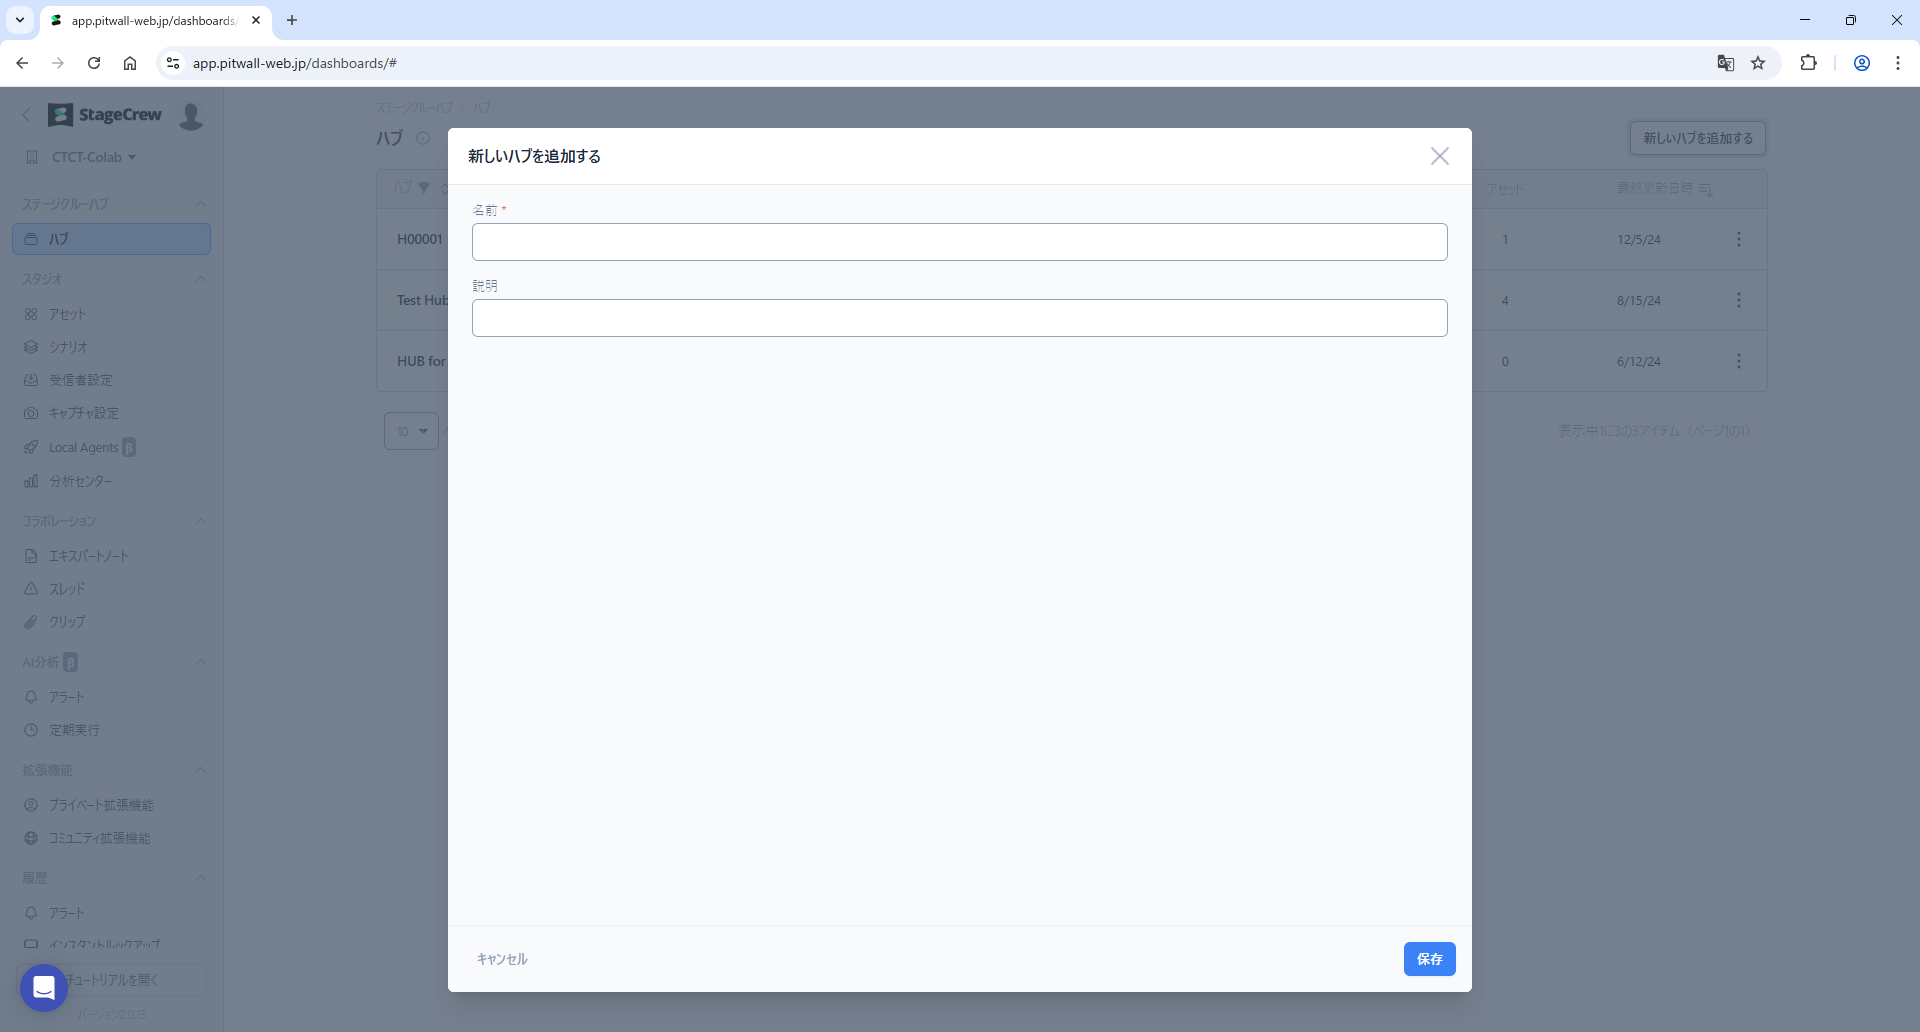Viewport: 1920px width, 1032px height.
Task: Bookmark this page with star icon
Action: pyautogui.click(x=1758, y=63)
